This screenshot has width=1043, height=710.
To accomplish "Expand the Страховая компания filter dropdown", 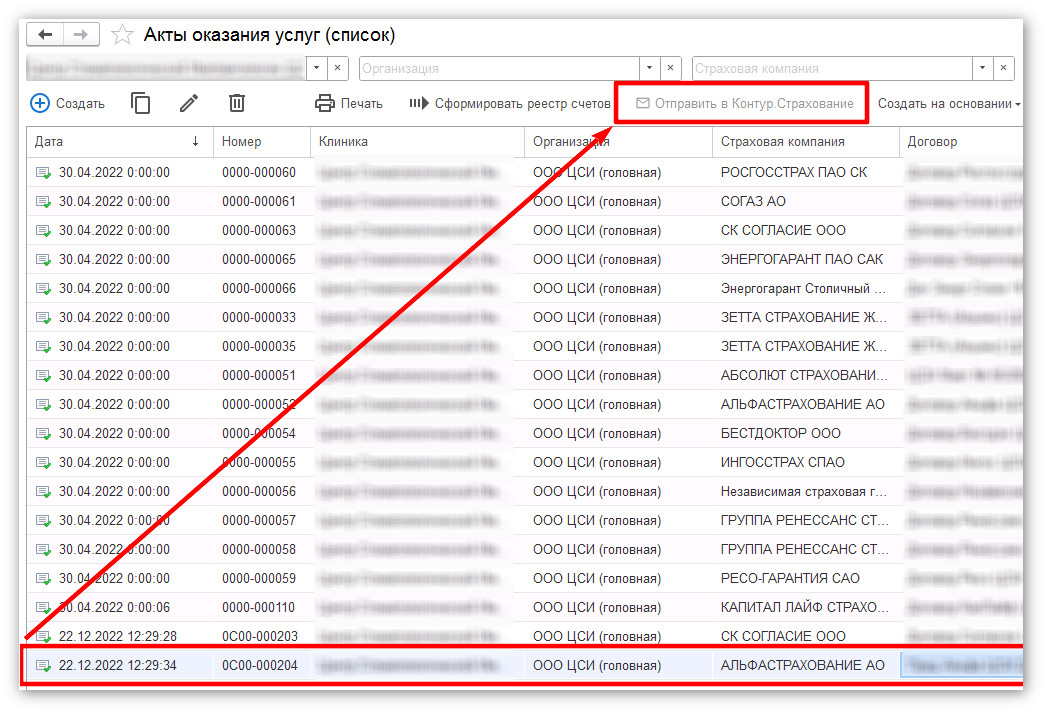I will click(x=982, y=68).
